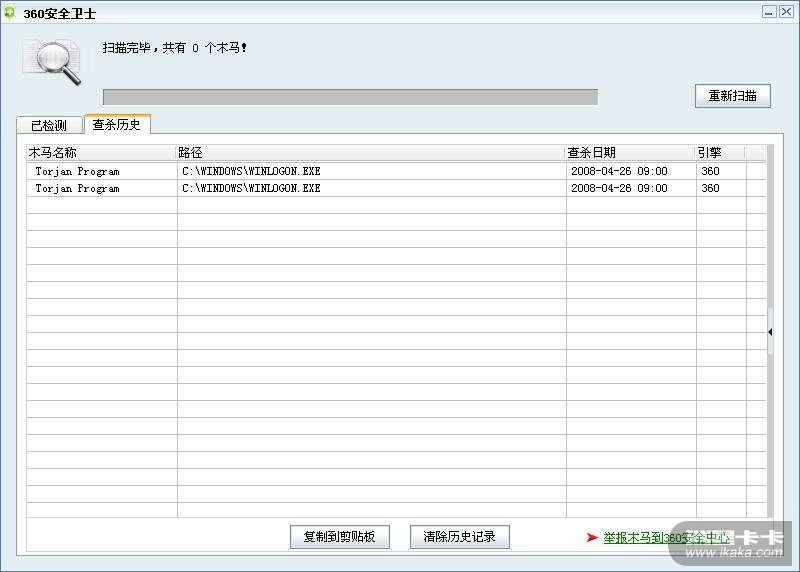Viewport: 800px width, 572px height.
Task: Click first row date 2008-04-26 09:00
Action: point(619,171)
